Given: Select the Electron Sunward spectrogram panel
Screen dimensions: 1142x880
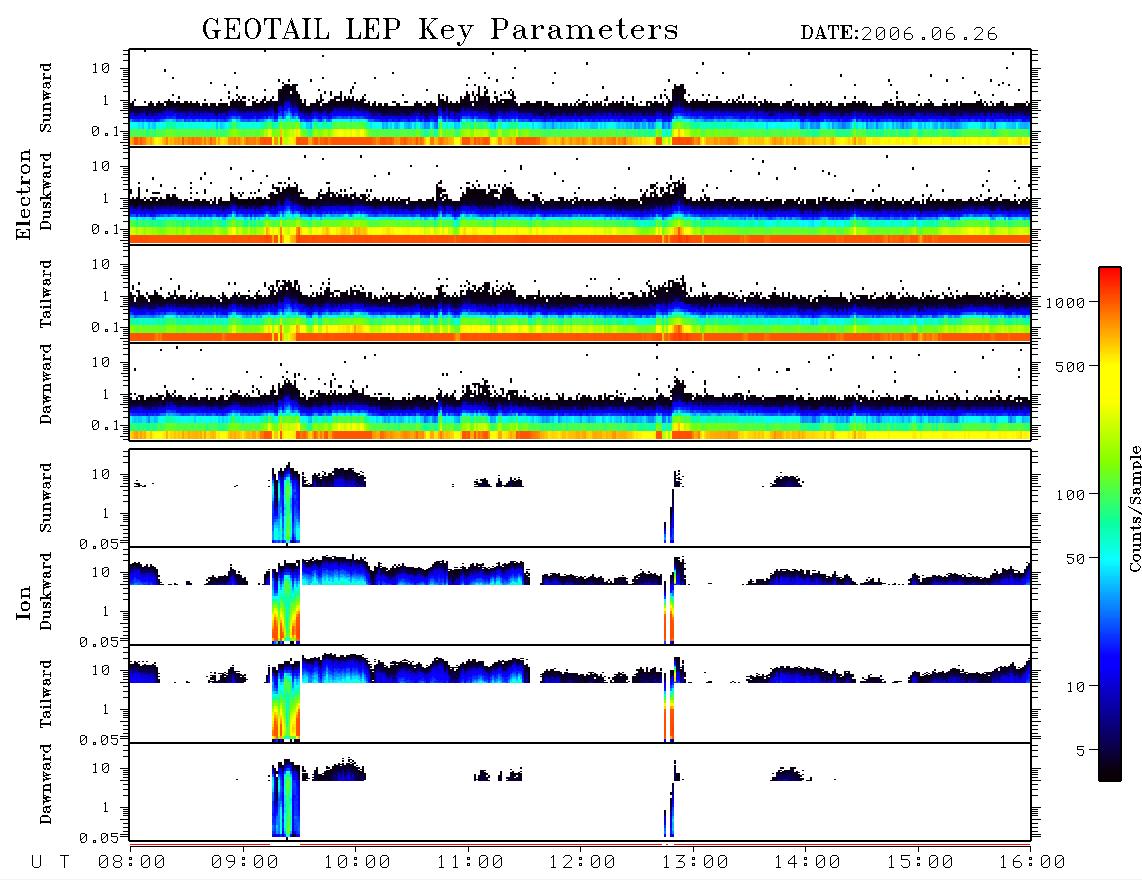Looking at the screenshot, I should click(x=580, y=98).
